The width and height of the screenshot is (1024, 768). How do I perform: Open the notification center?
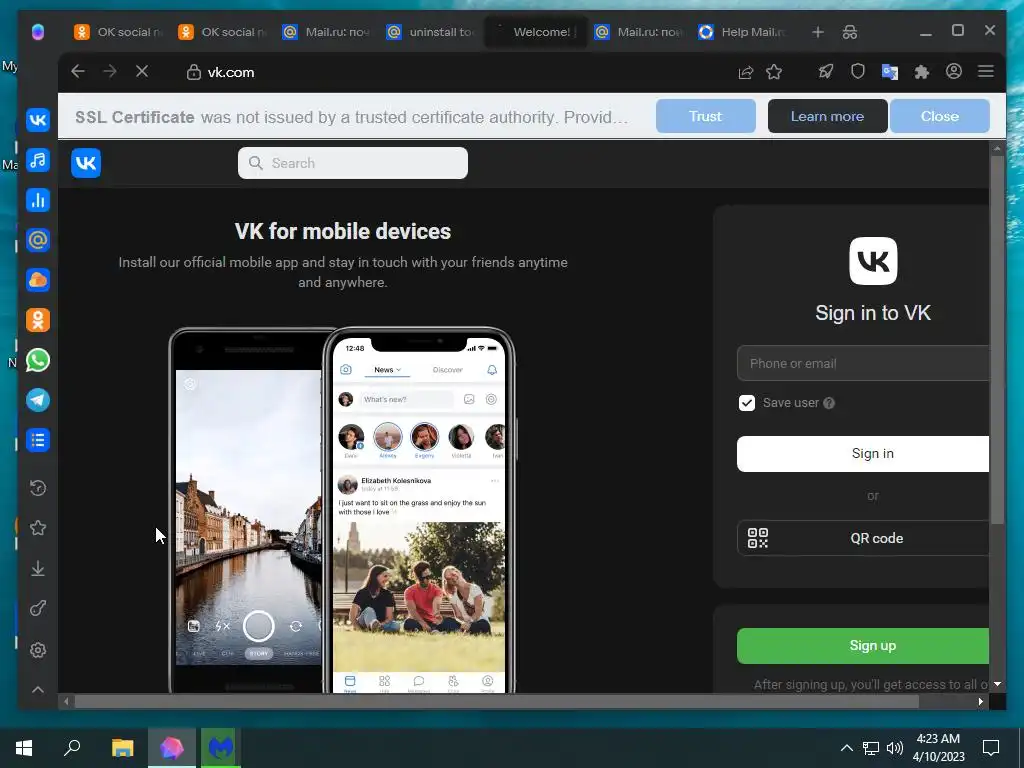[x=991, y=748]
